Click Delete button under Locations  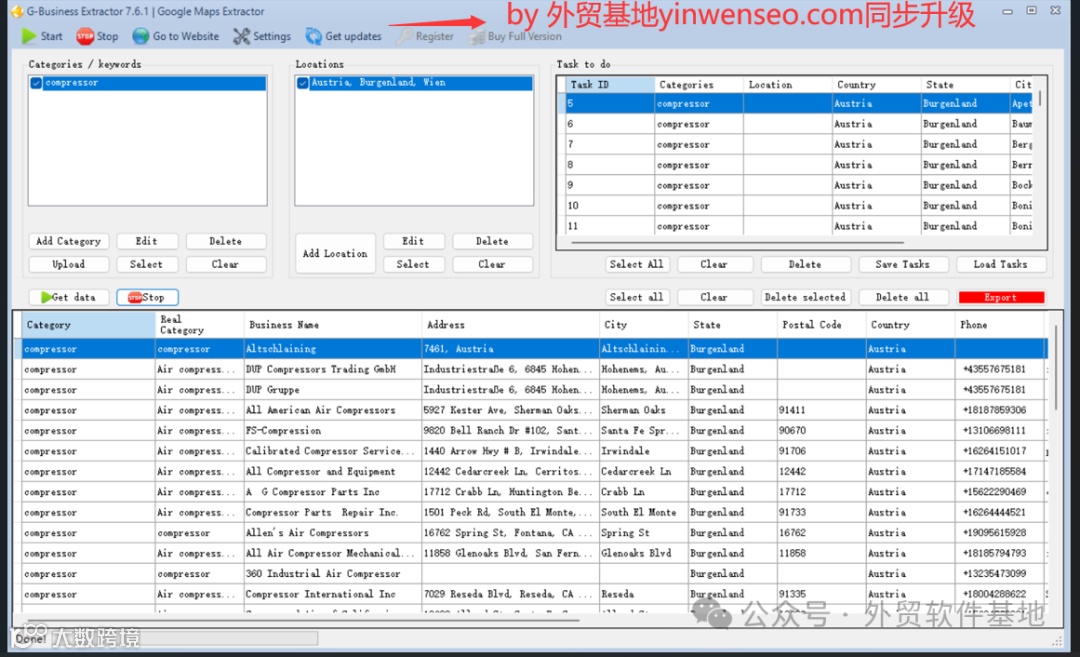[x=492, y=241]
